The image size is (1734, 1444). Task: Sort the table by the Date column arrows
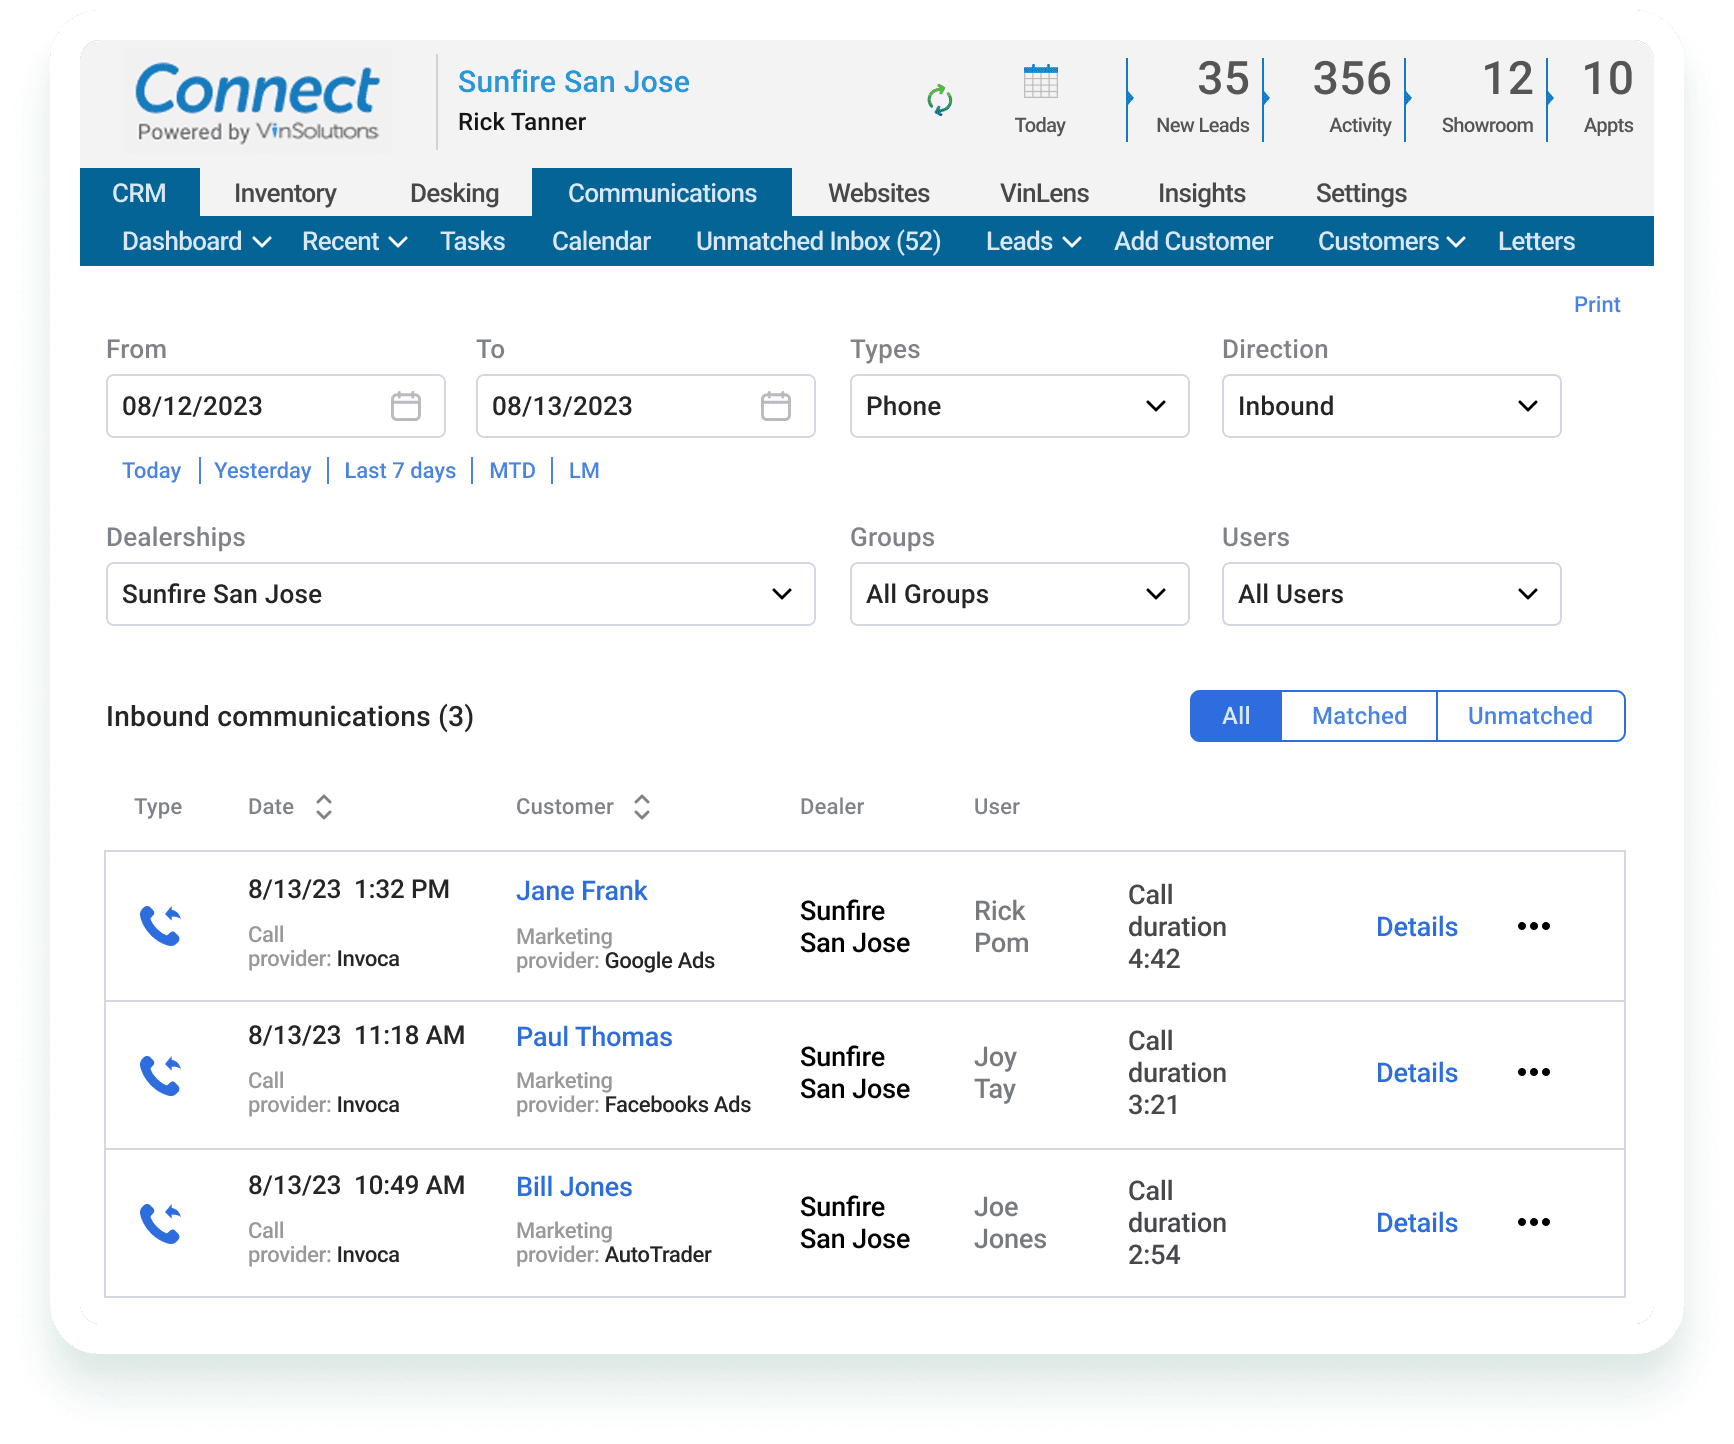[x=323, y=806]
